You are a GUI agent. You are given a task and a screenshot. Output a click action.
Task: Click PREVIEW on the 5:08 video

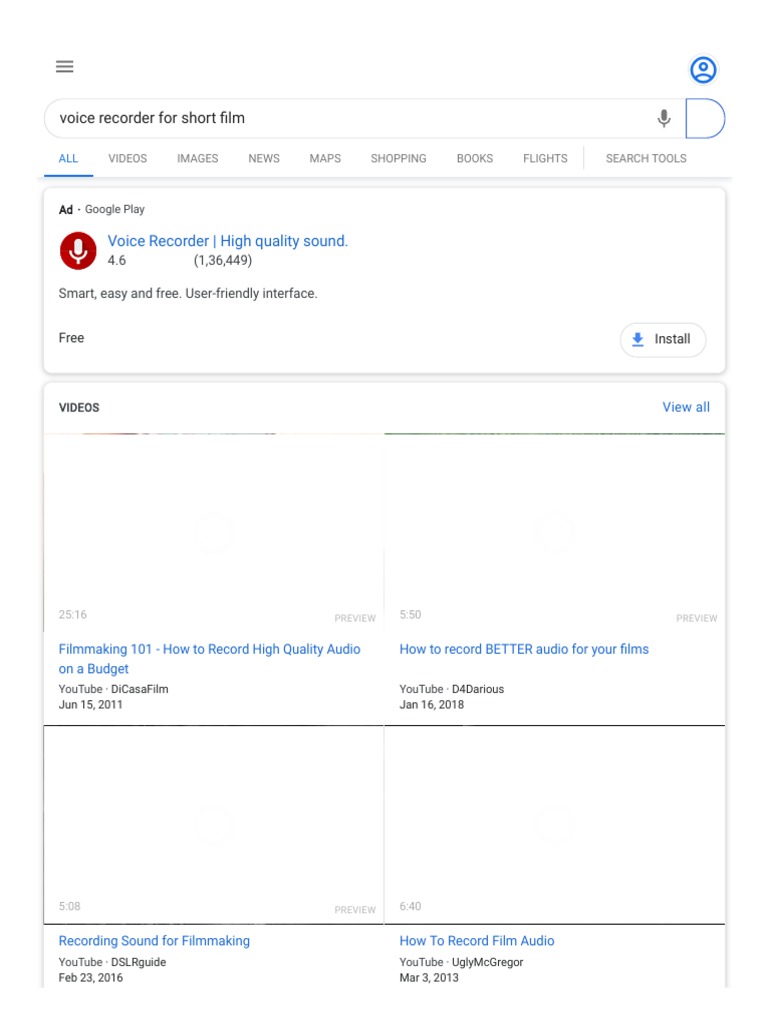(x=355, y=910)
